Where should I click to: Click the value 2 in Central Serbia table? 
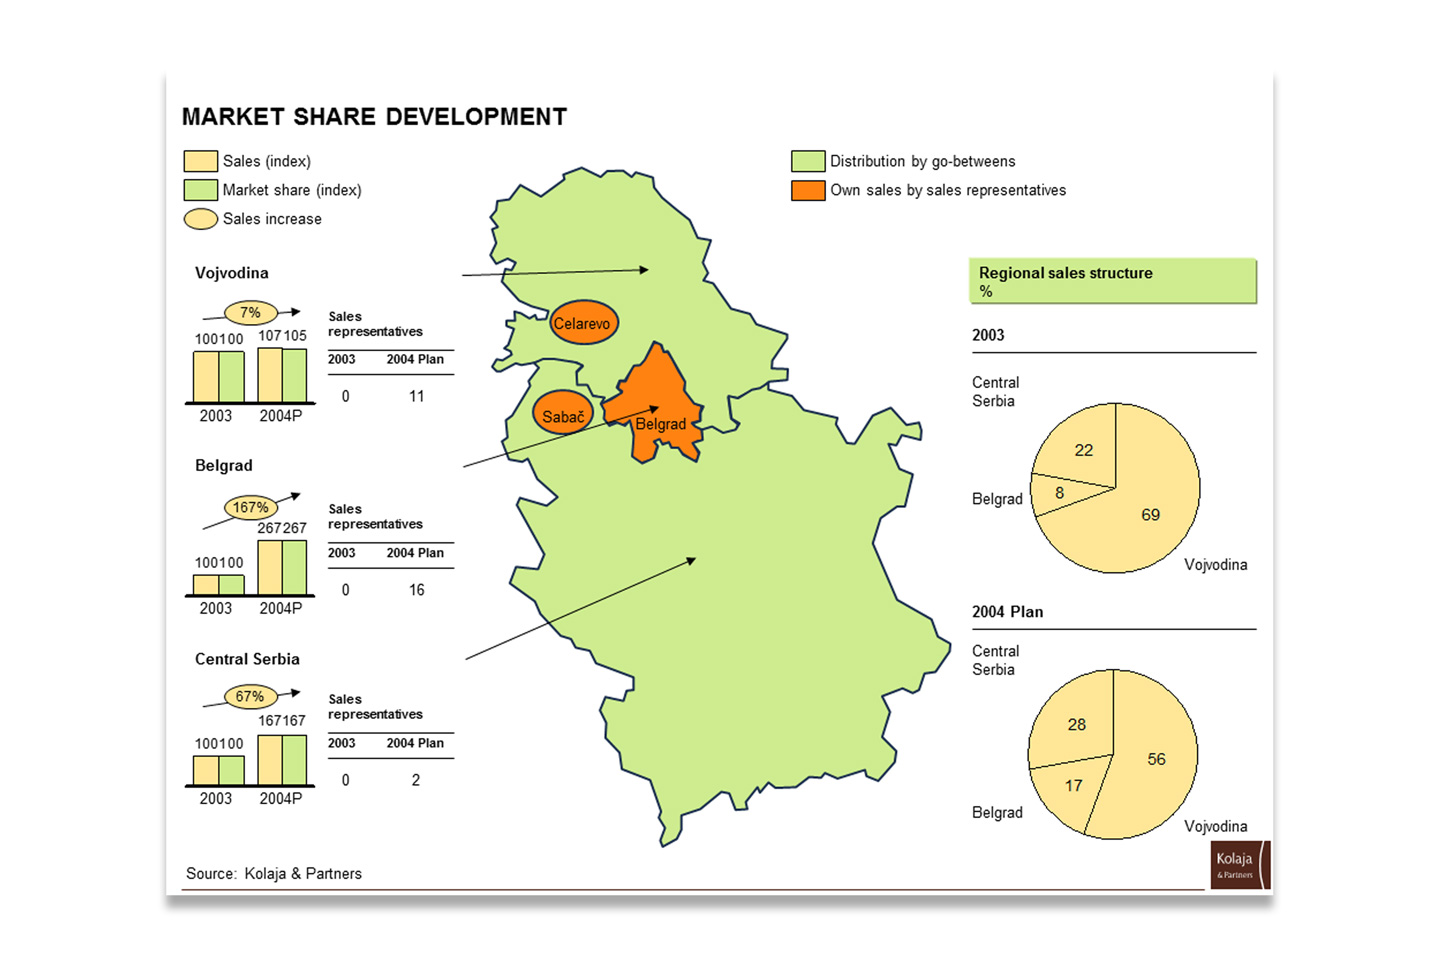click(416, 780)
